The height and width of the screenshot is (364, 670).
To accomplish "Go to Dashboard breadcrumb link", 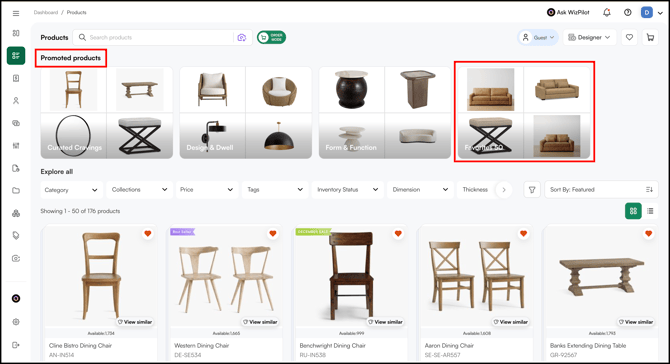I will 46,12.
